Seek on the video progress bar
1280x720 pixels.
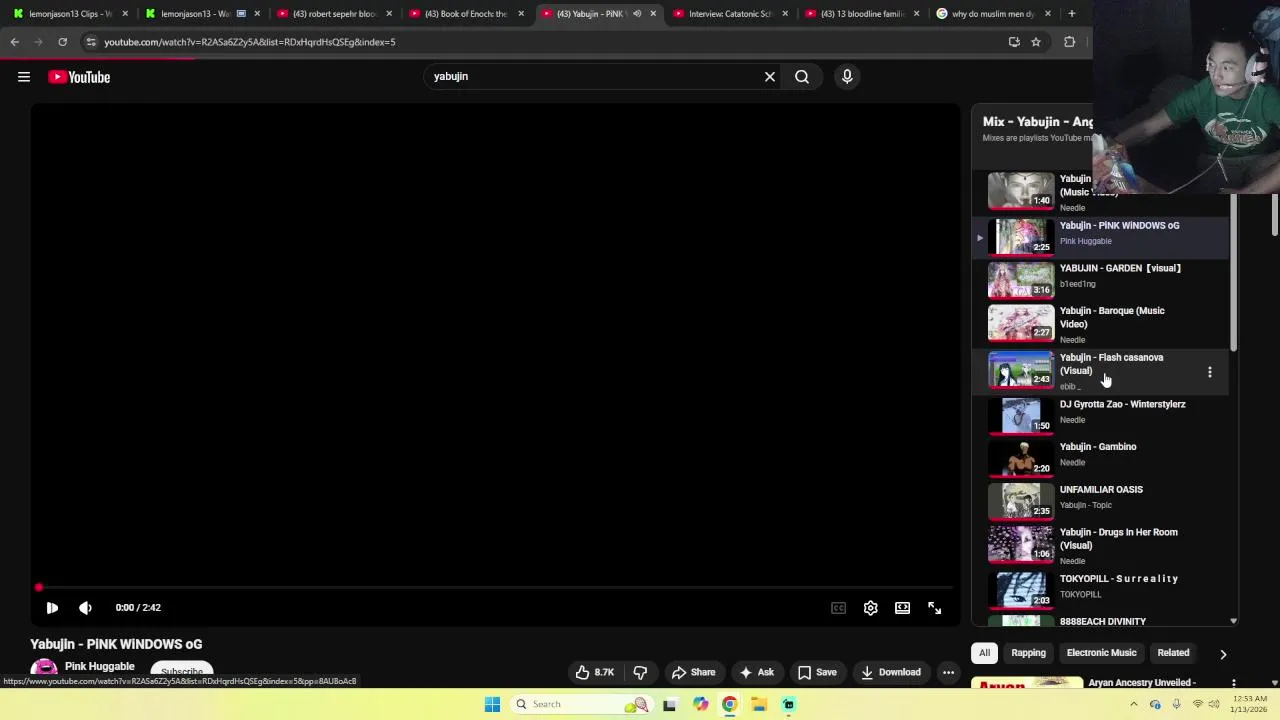495,587
